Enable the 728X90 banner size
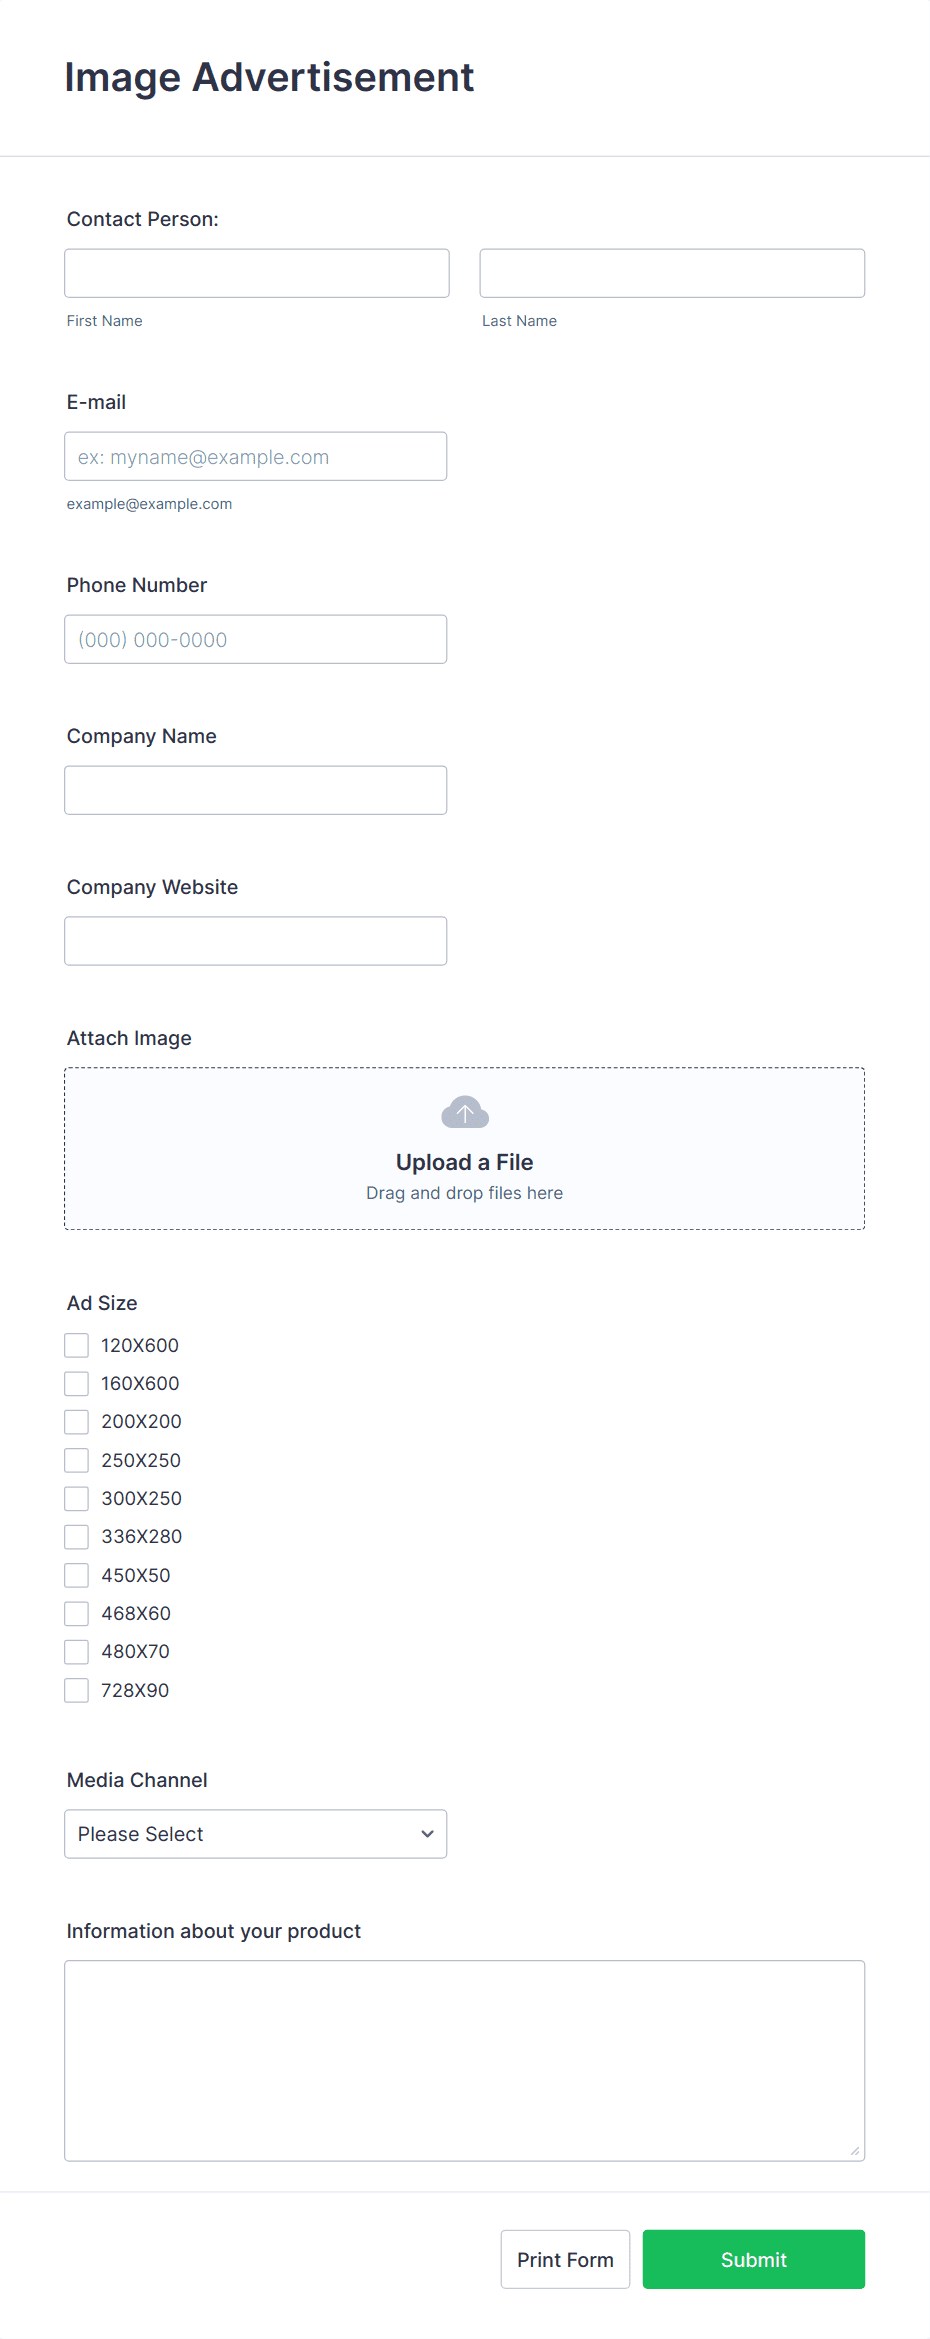930x2339 pixels. [x=76, y=1689]
